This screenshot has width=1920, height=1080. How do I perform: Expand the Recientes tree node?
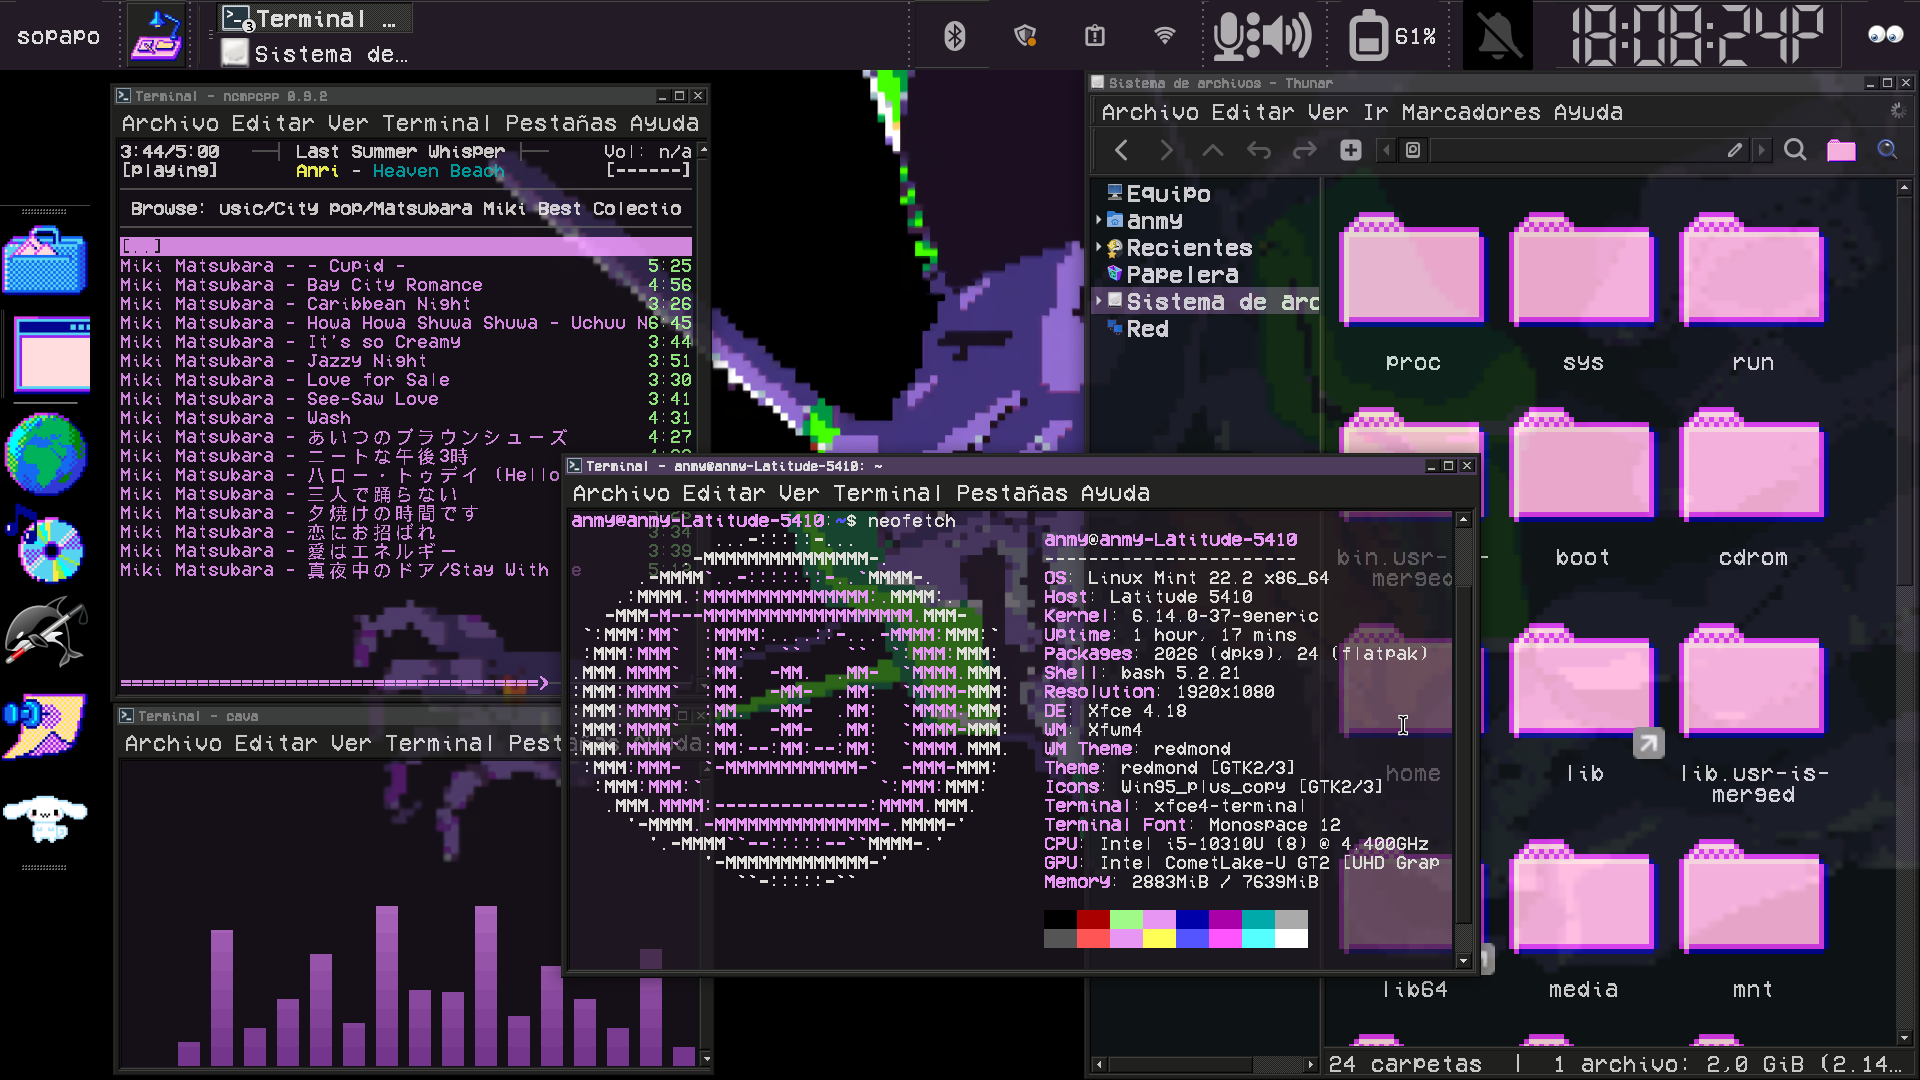(x=1099, y=247)
